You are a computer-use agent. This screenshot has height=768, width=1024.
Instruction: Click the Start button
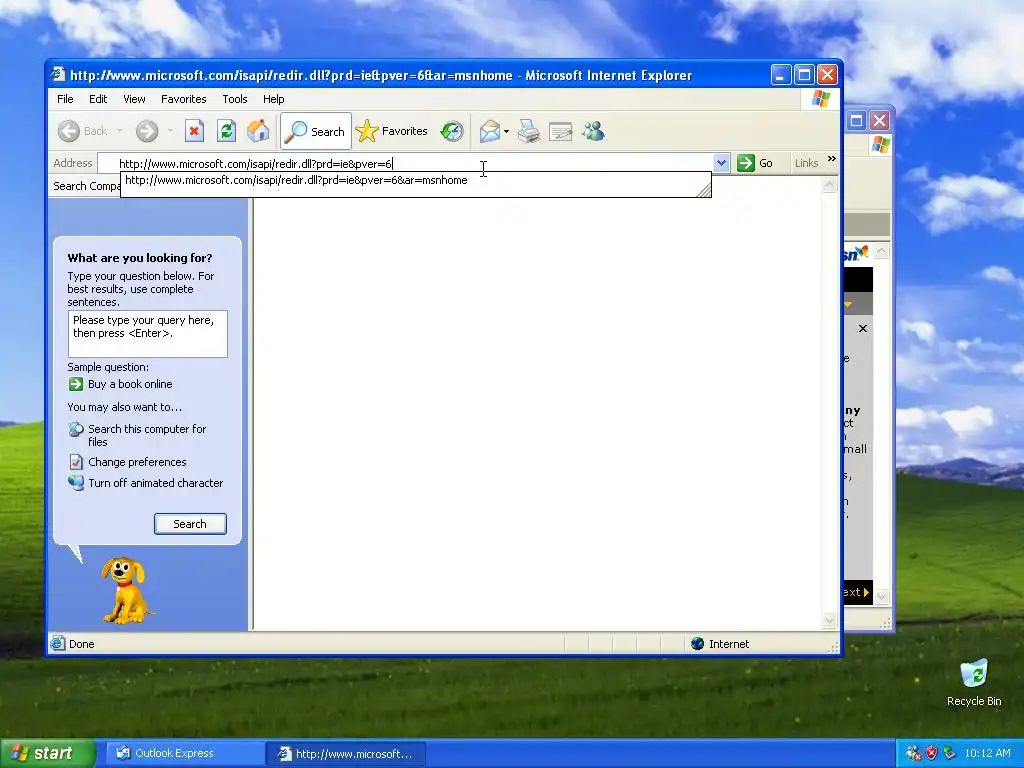(47, 754)
